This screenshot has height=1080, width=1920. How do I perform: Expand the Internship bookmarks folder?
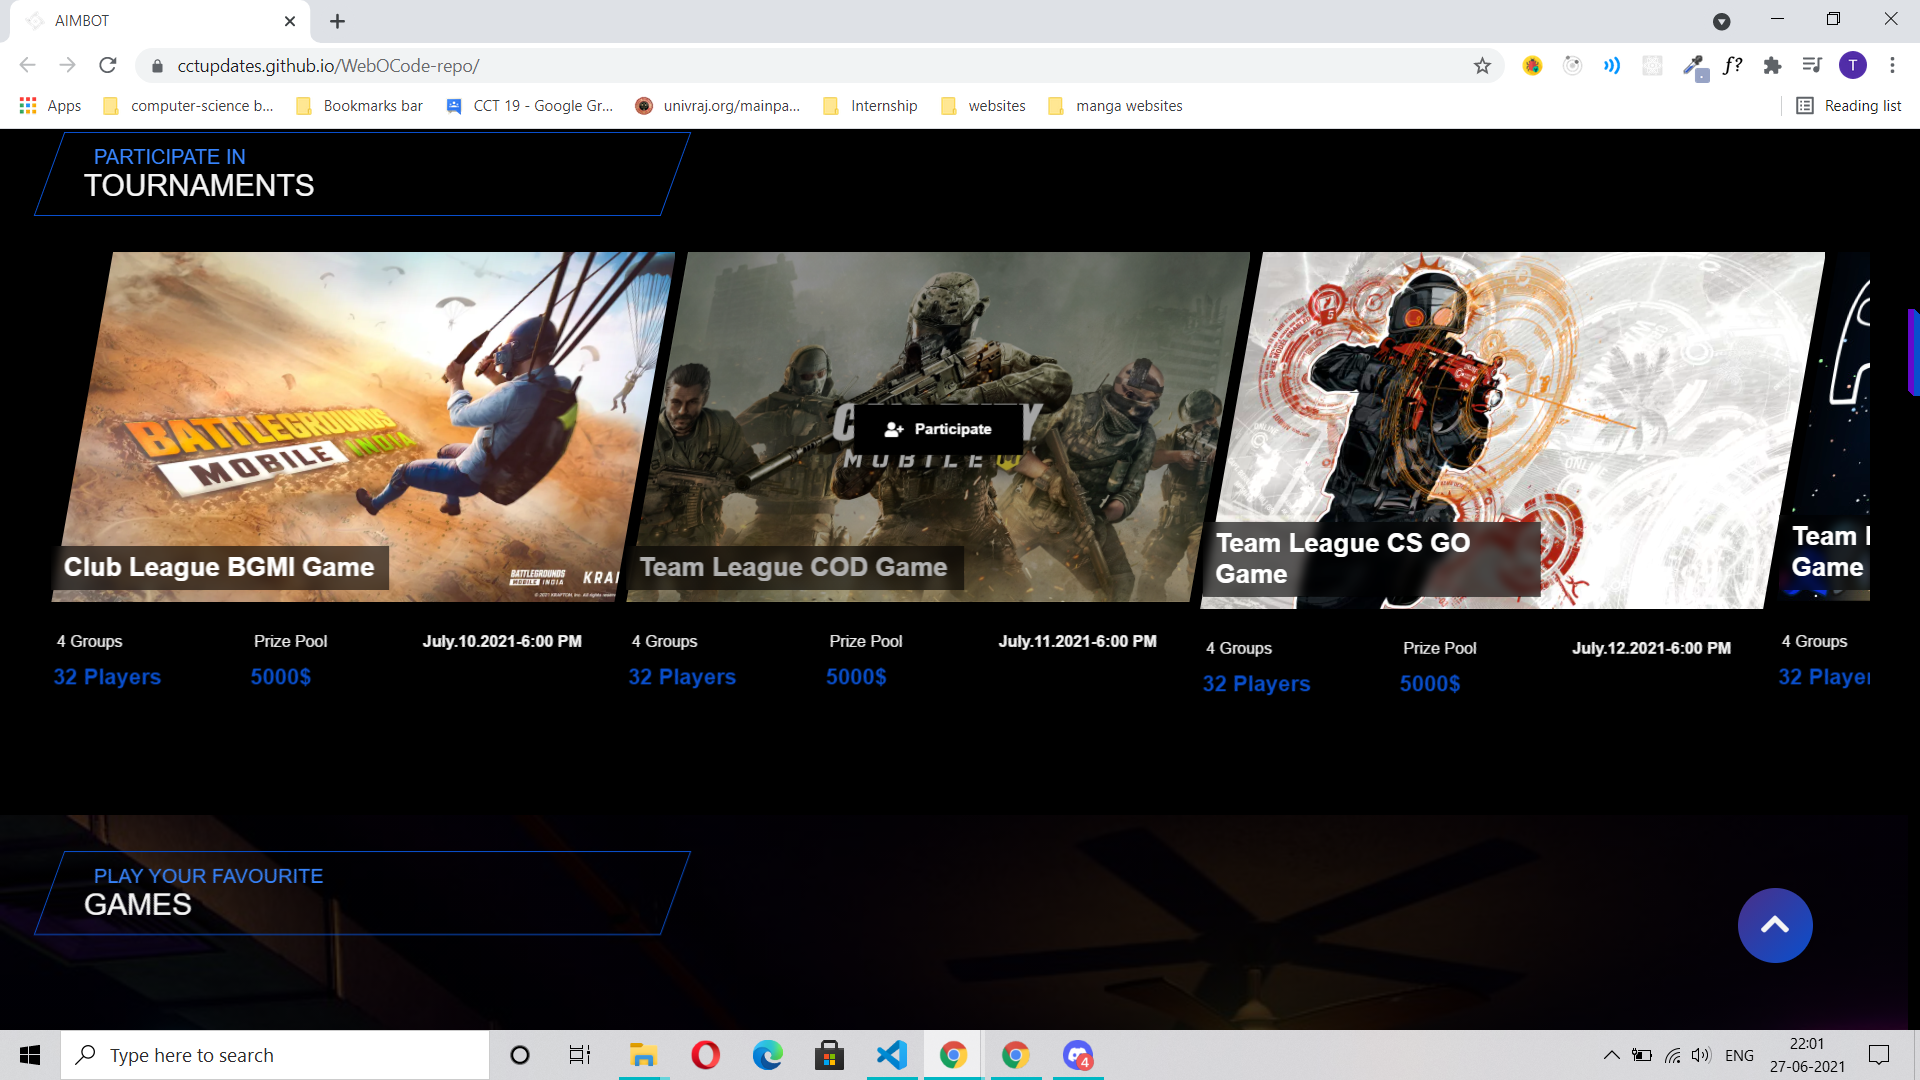click(870, 106)
